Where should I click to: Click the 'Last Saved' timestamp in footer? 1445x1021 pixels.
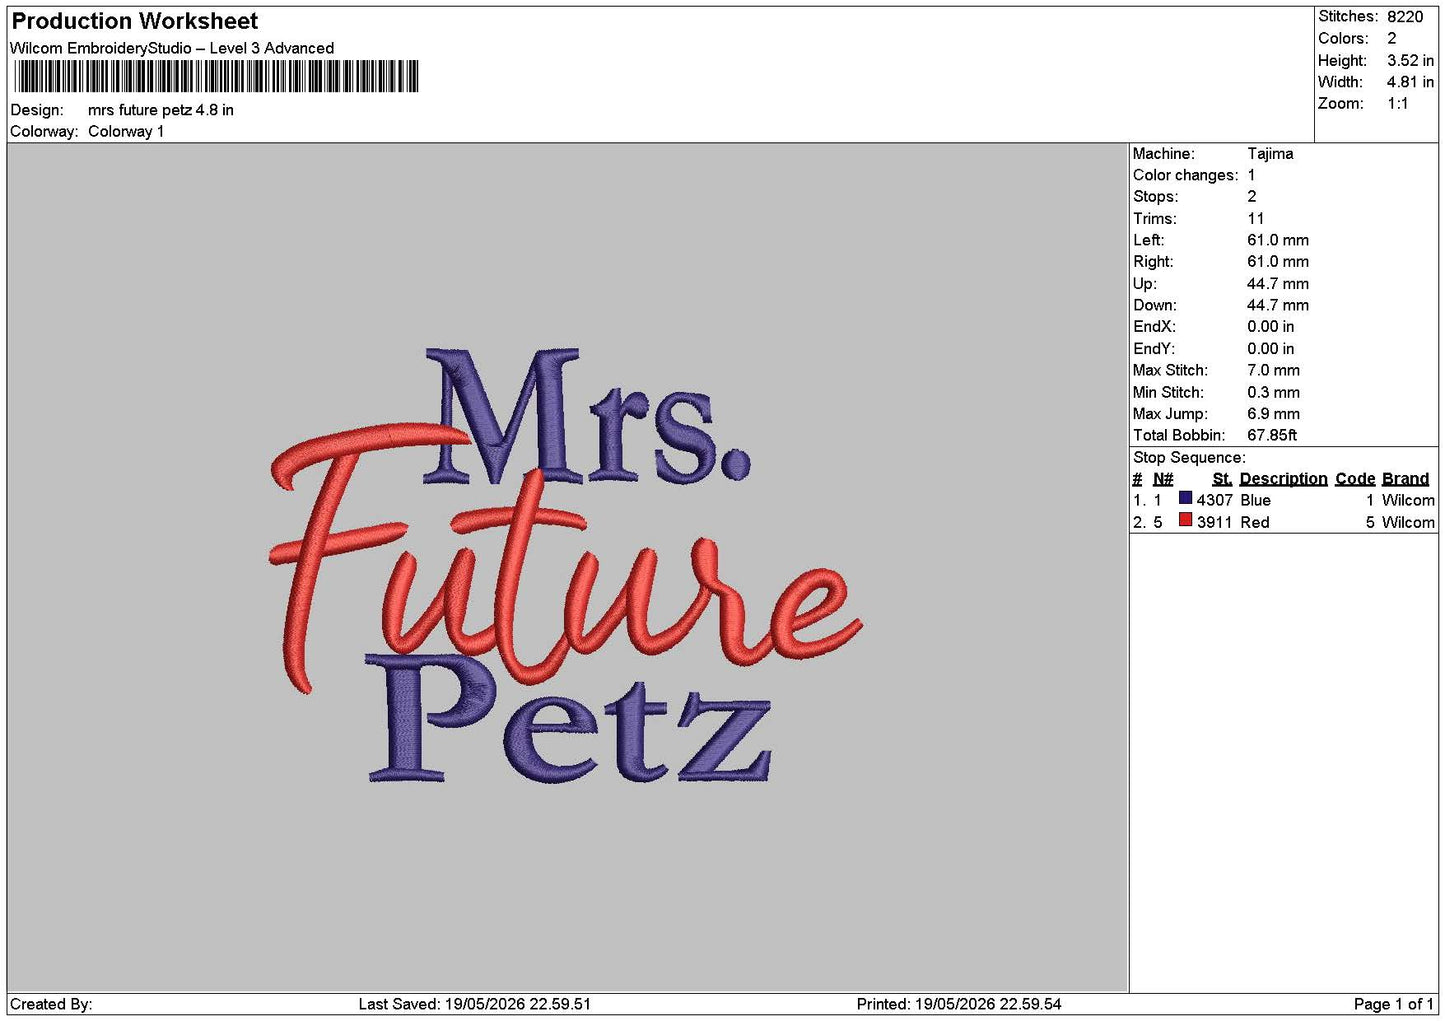tap(475, 1004)
